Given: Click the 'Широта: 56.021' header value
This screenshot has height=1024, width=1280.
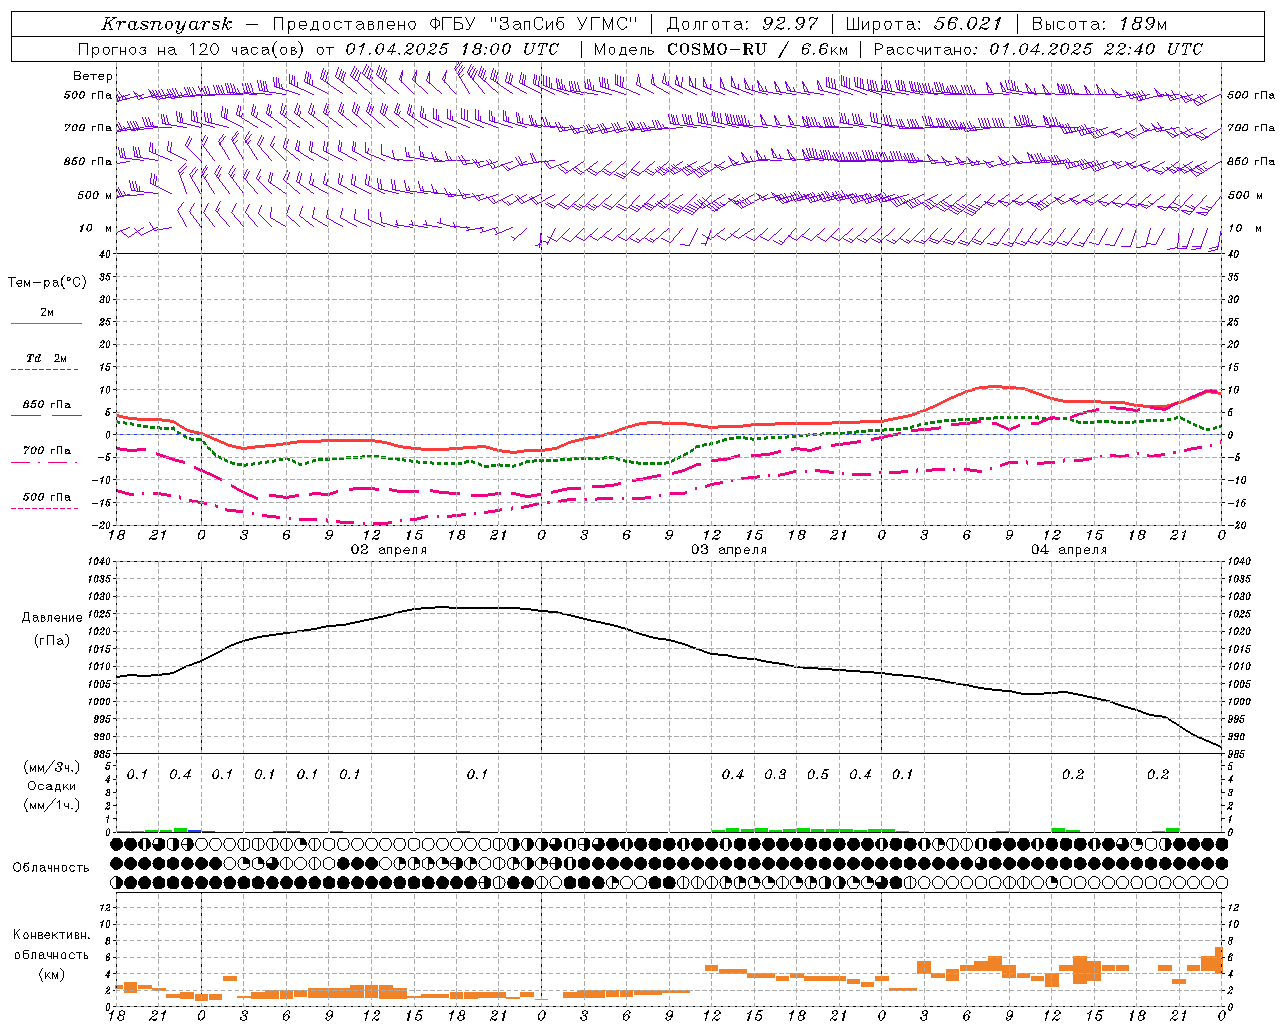Looking at the screenshot, I should (x=924, y=24).
